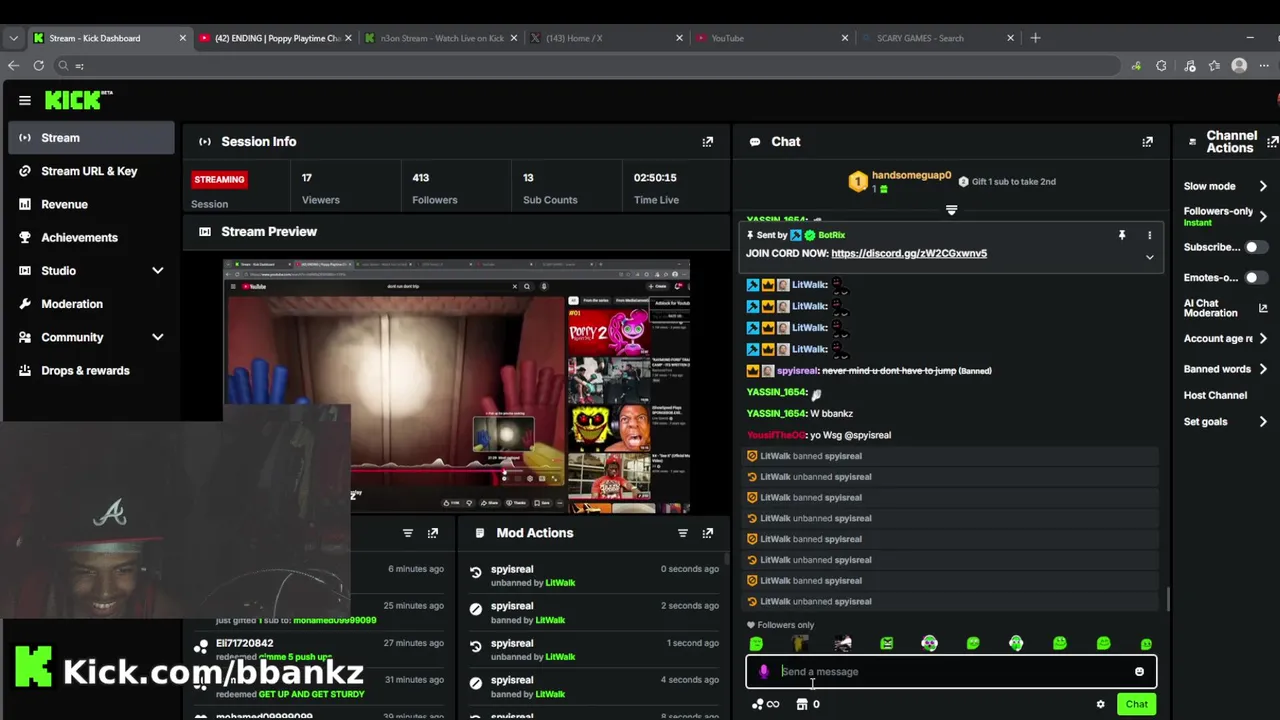Click Host Channel action
Viewport: 1280px width, 720px height.
coord(1215,396)
